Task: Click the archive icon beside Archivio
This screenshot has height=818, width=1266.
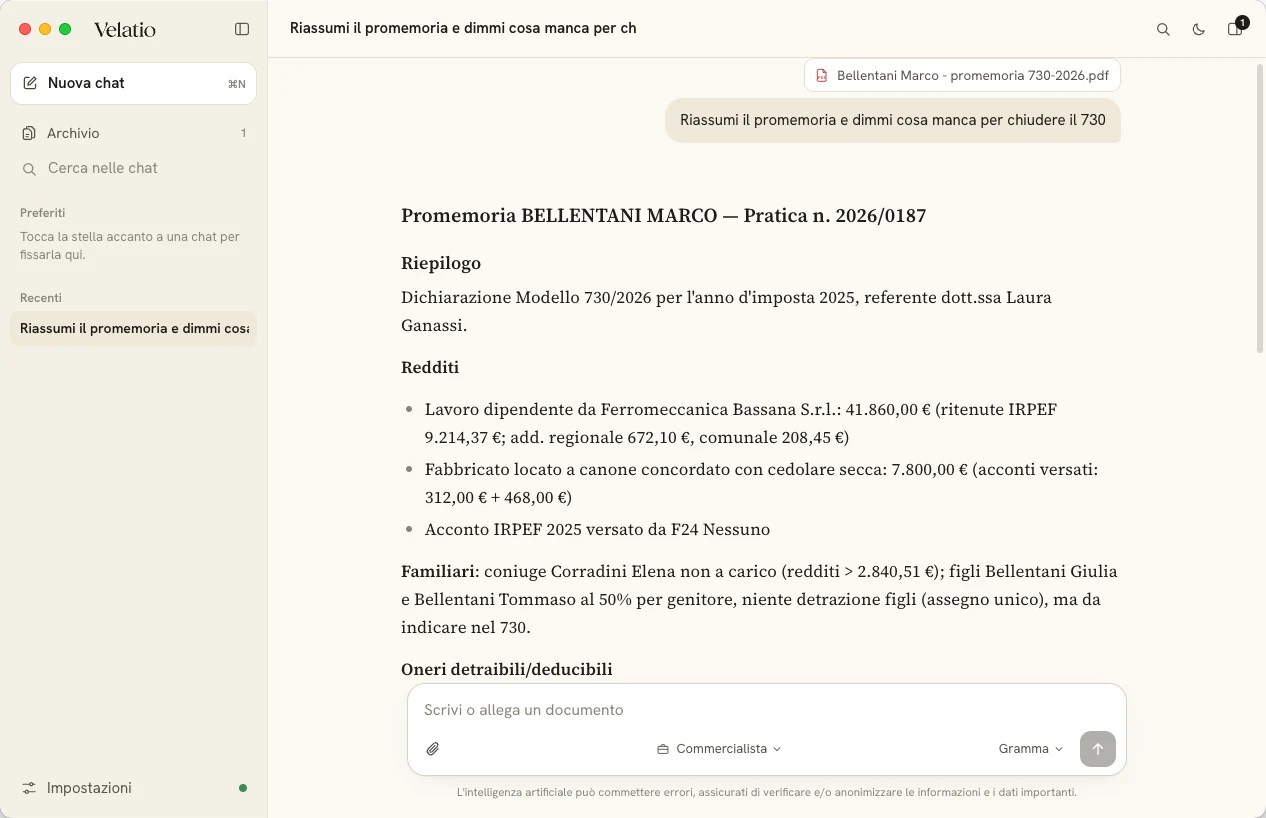Action: (x=29, y=133)
